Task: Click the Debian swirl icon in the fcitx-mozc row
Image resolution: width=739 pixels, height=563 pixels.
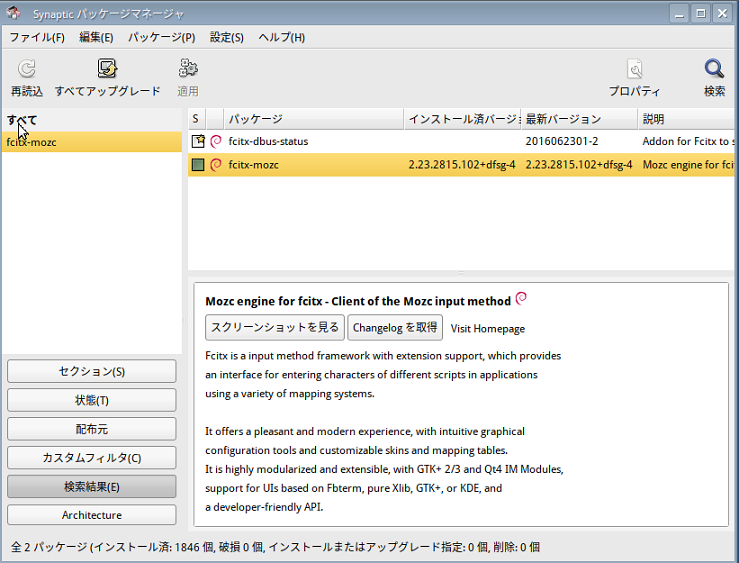Action: point(216,164)
